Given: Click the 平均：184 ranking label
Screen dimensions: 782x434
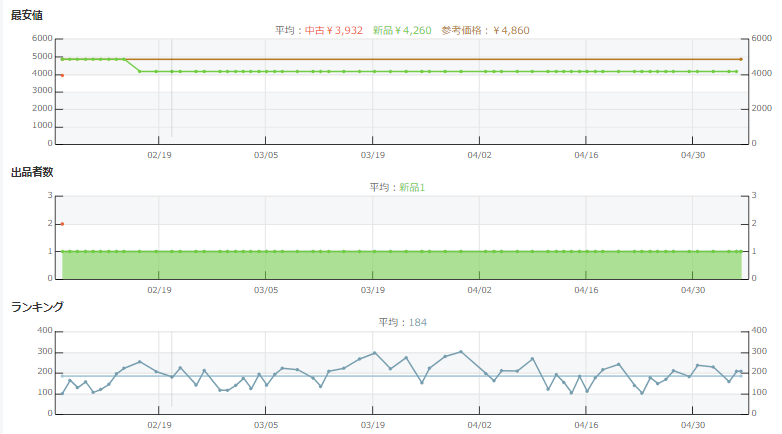Looking at the screenshot, I should click(x=402, y=322).
